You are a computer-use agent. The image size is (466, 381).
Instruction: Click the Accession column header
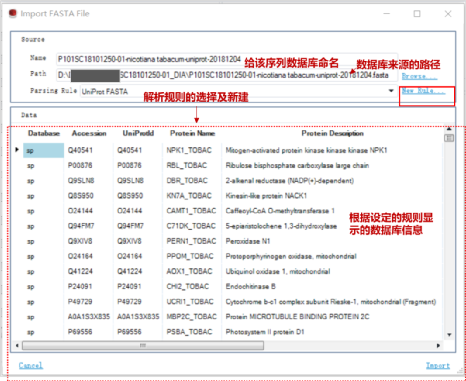[x=89, y=133]
